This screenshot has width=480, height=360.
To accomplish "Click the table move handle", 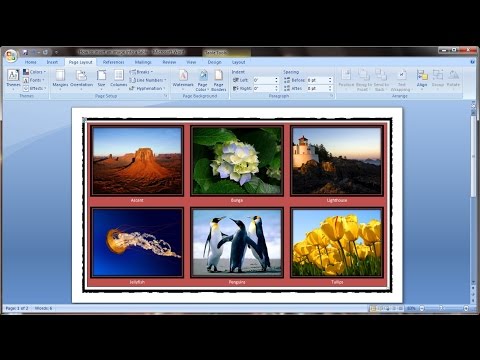I will point(84,119).
